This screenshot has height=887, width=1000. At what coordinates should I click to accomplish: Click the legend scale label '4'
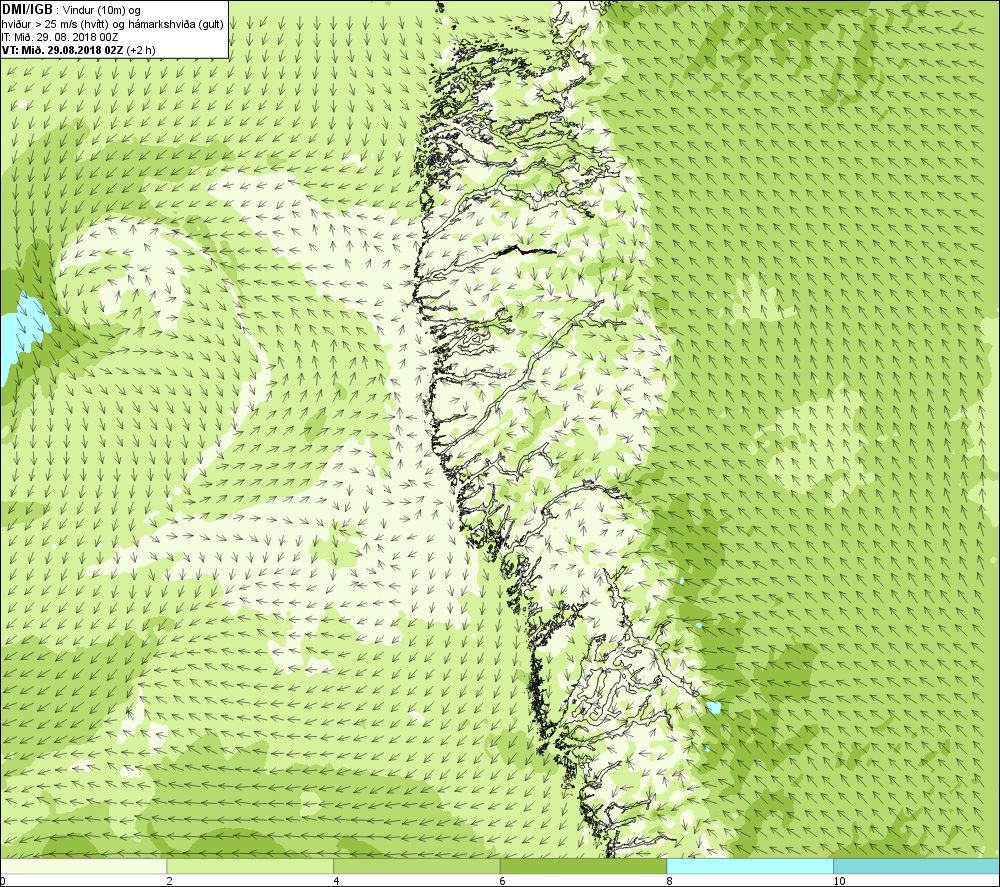click(336, 881)
